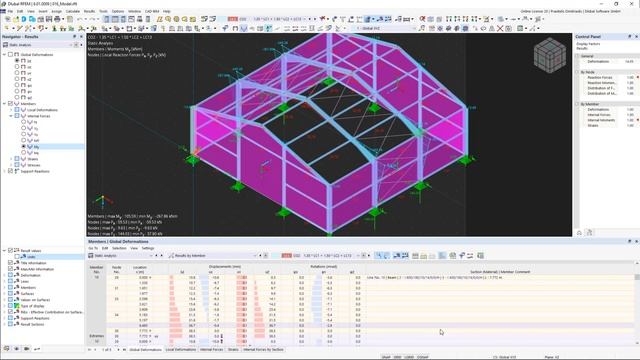Expand the Strains tree node
The width and height of the screenshot is (640, 360).
click(11, 159)
